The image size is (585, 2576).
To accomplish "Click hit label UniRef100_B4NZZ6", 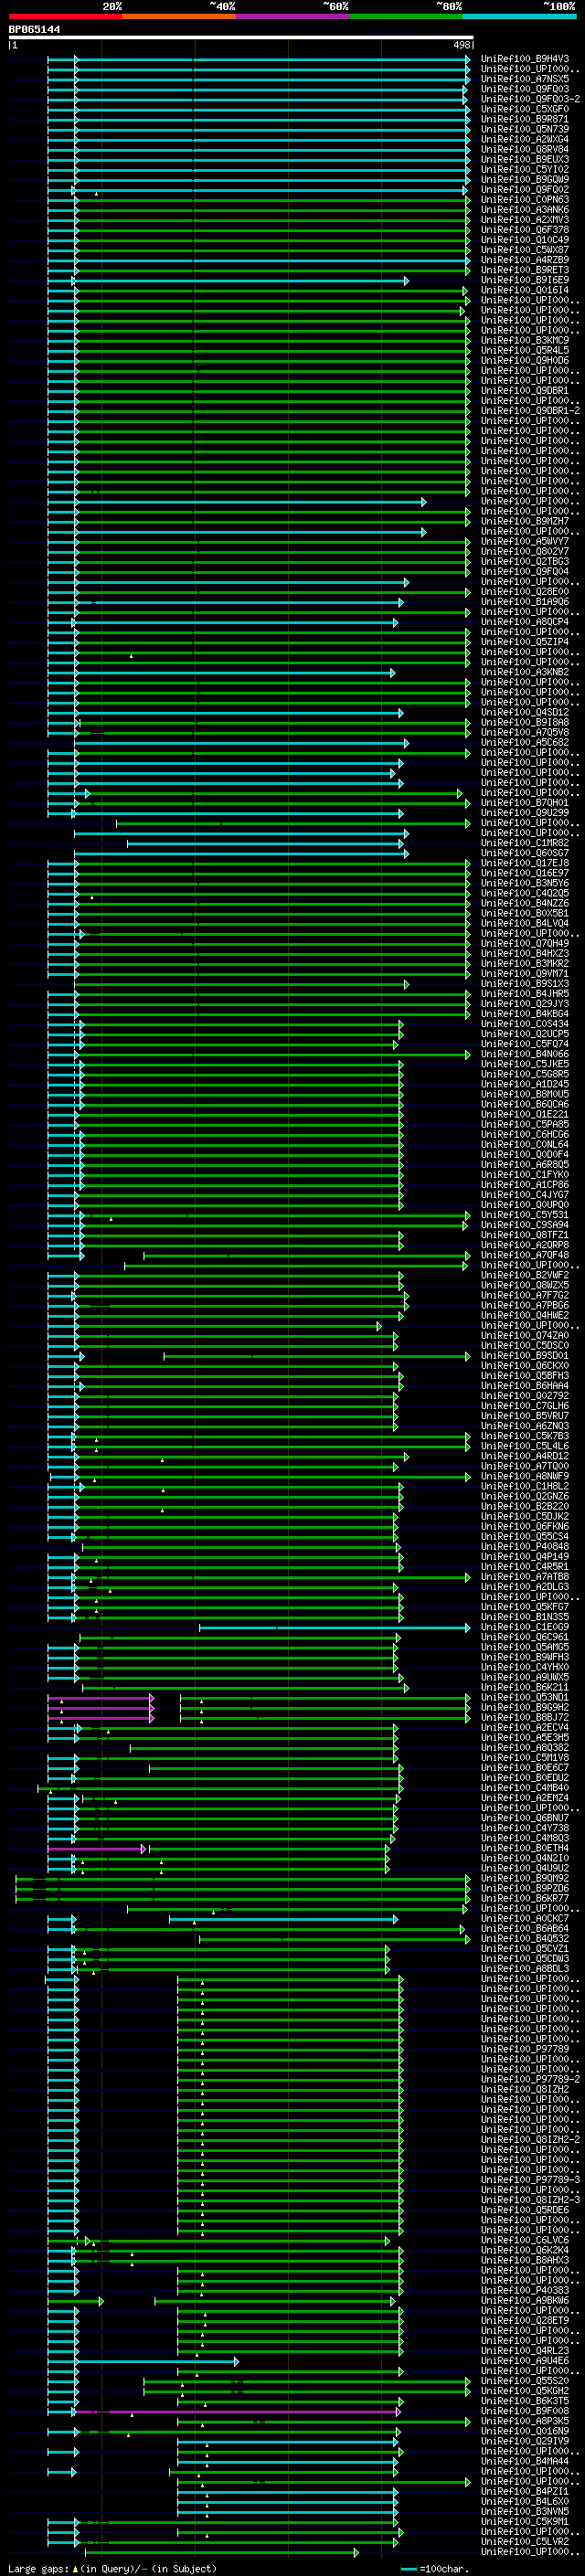I will click(x=525, y=903).
